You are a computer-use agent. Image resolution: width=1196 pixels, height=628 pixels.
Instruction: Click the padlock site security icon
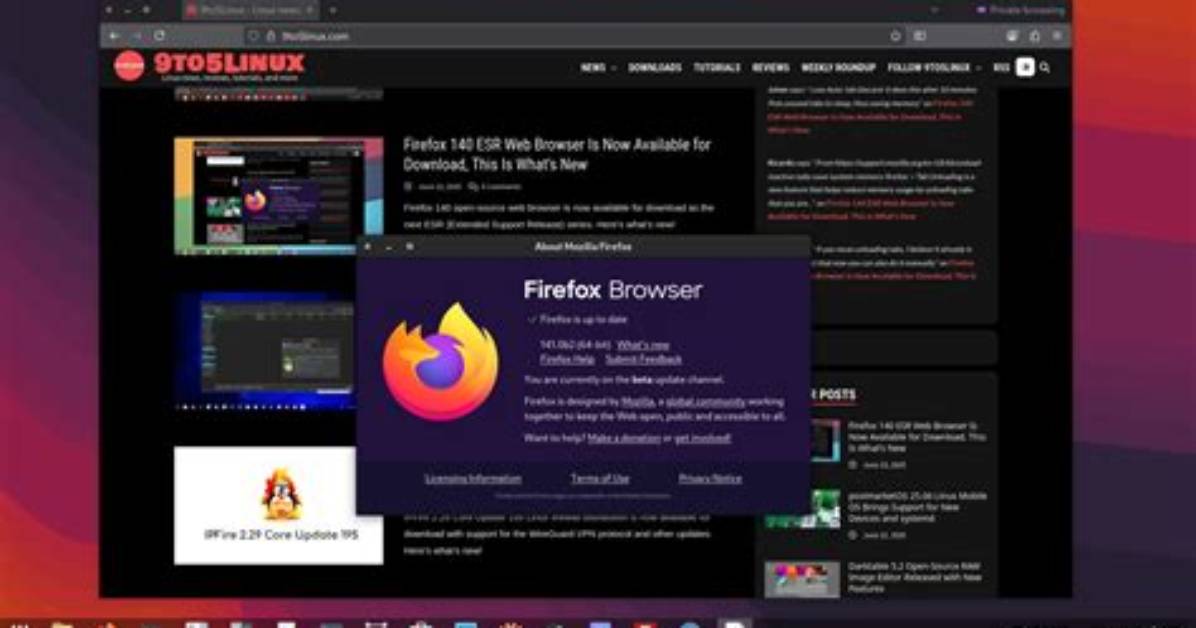click(270, 36)
